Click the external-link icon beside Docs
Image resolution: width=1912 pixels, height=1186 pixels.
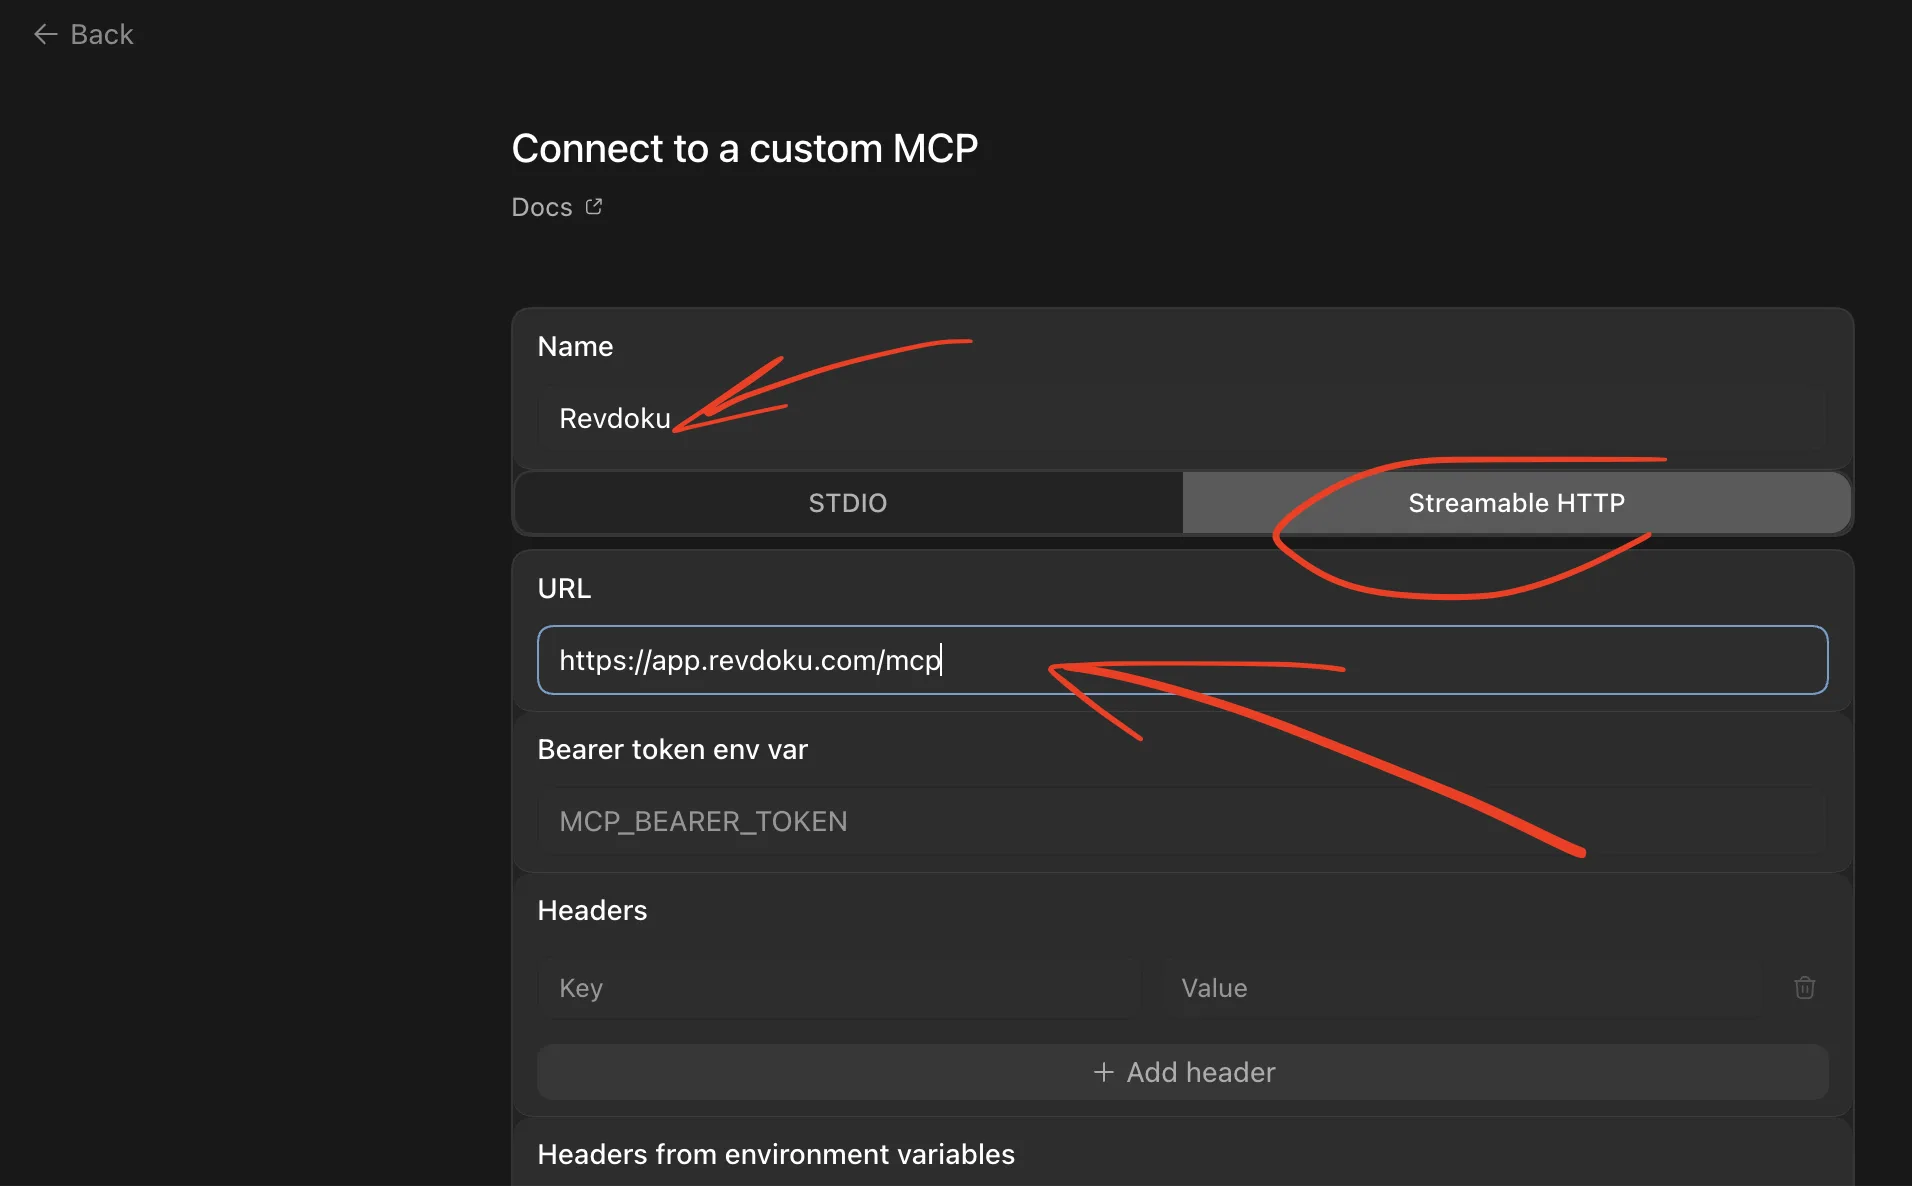click(594, 206)
